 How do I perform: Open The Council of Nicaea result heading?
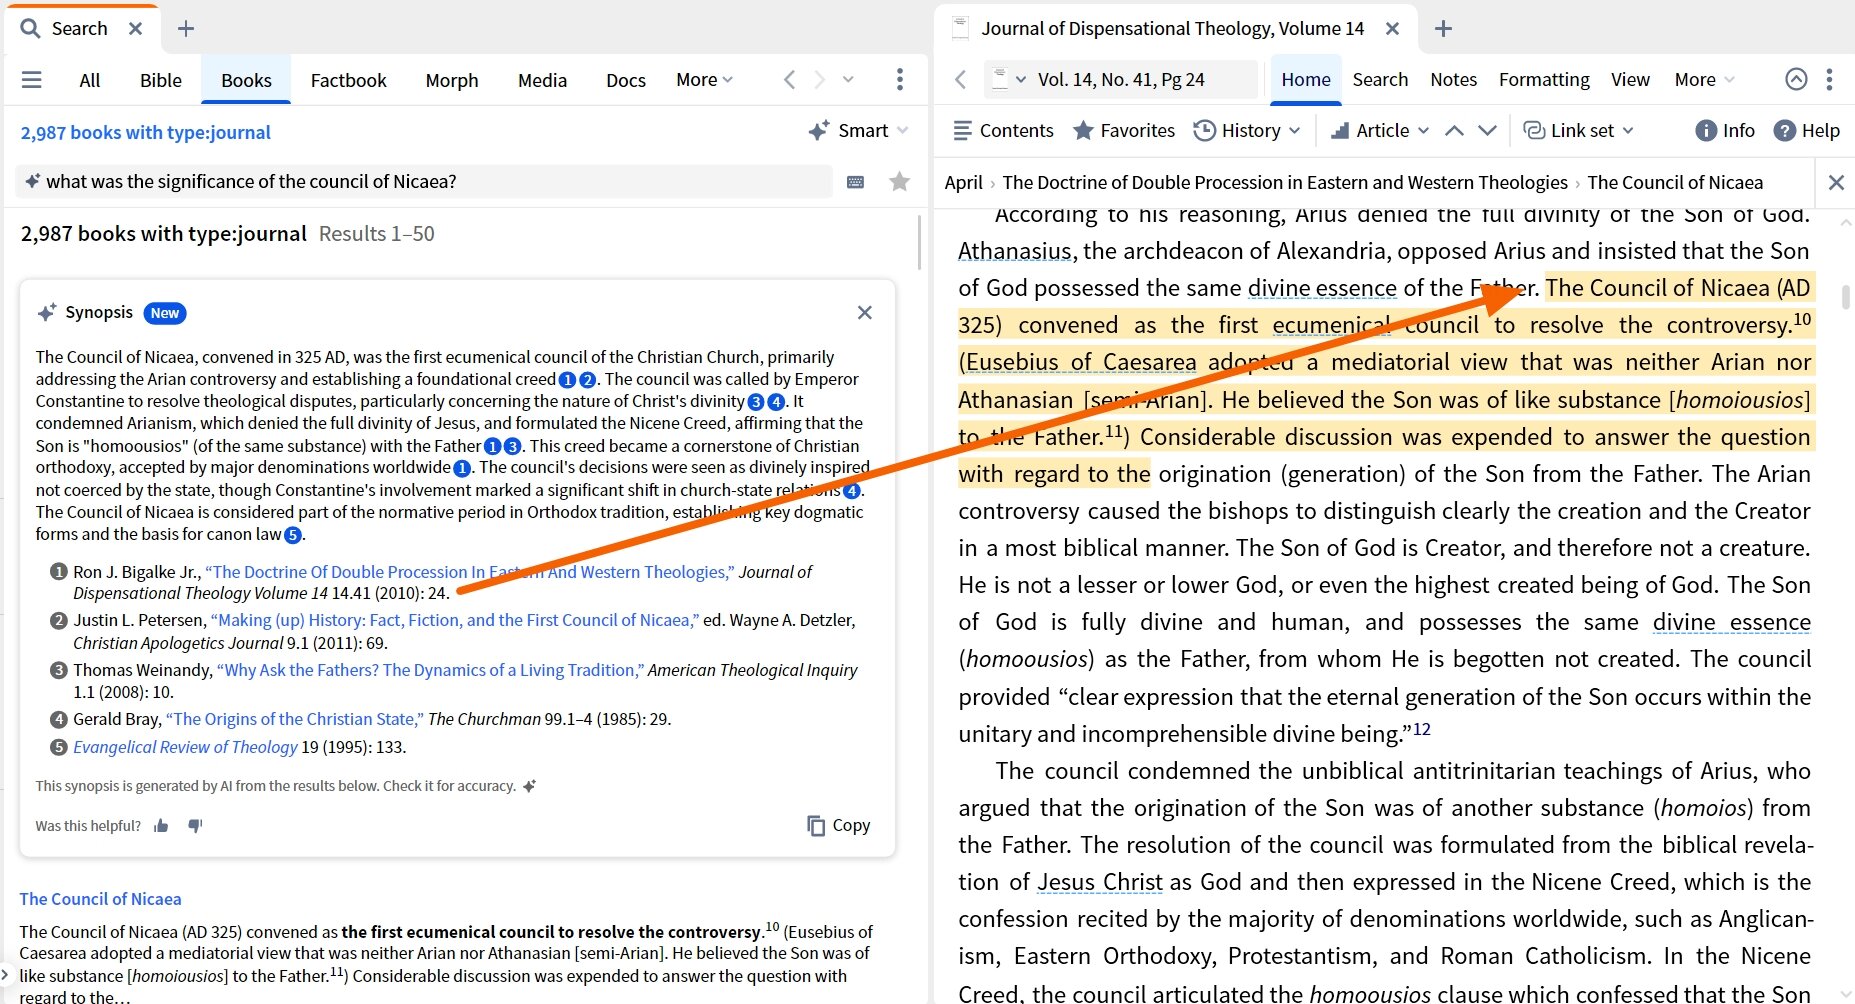coord(100,899)
